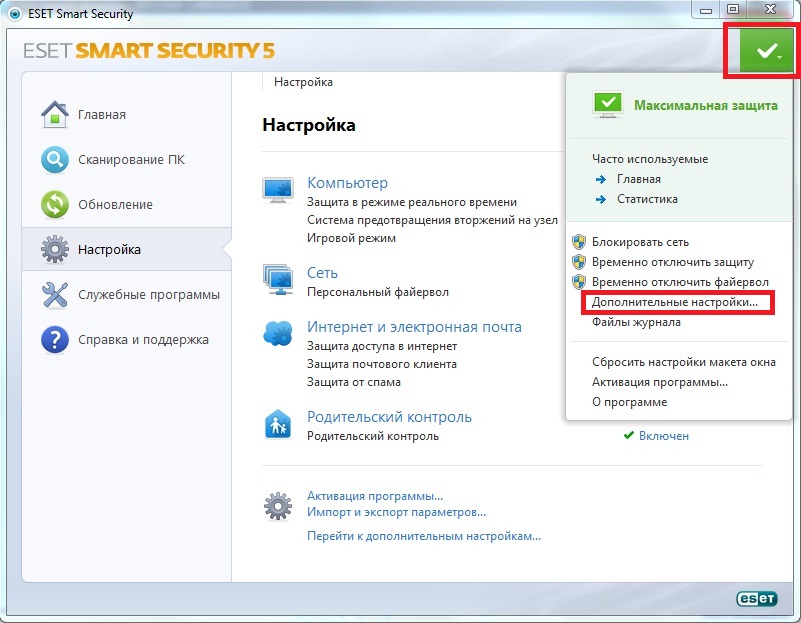The height and width of the screenshot is (623, 801).
Task: Open the Компьютер settings link
Action: pyautogui.click(x=347, y=183)
